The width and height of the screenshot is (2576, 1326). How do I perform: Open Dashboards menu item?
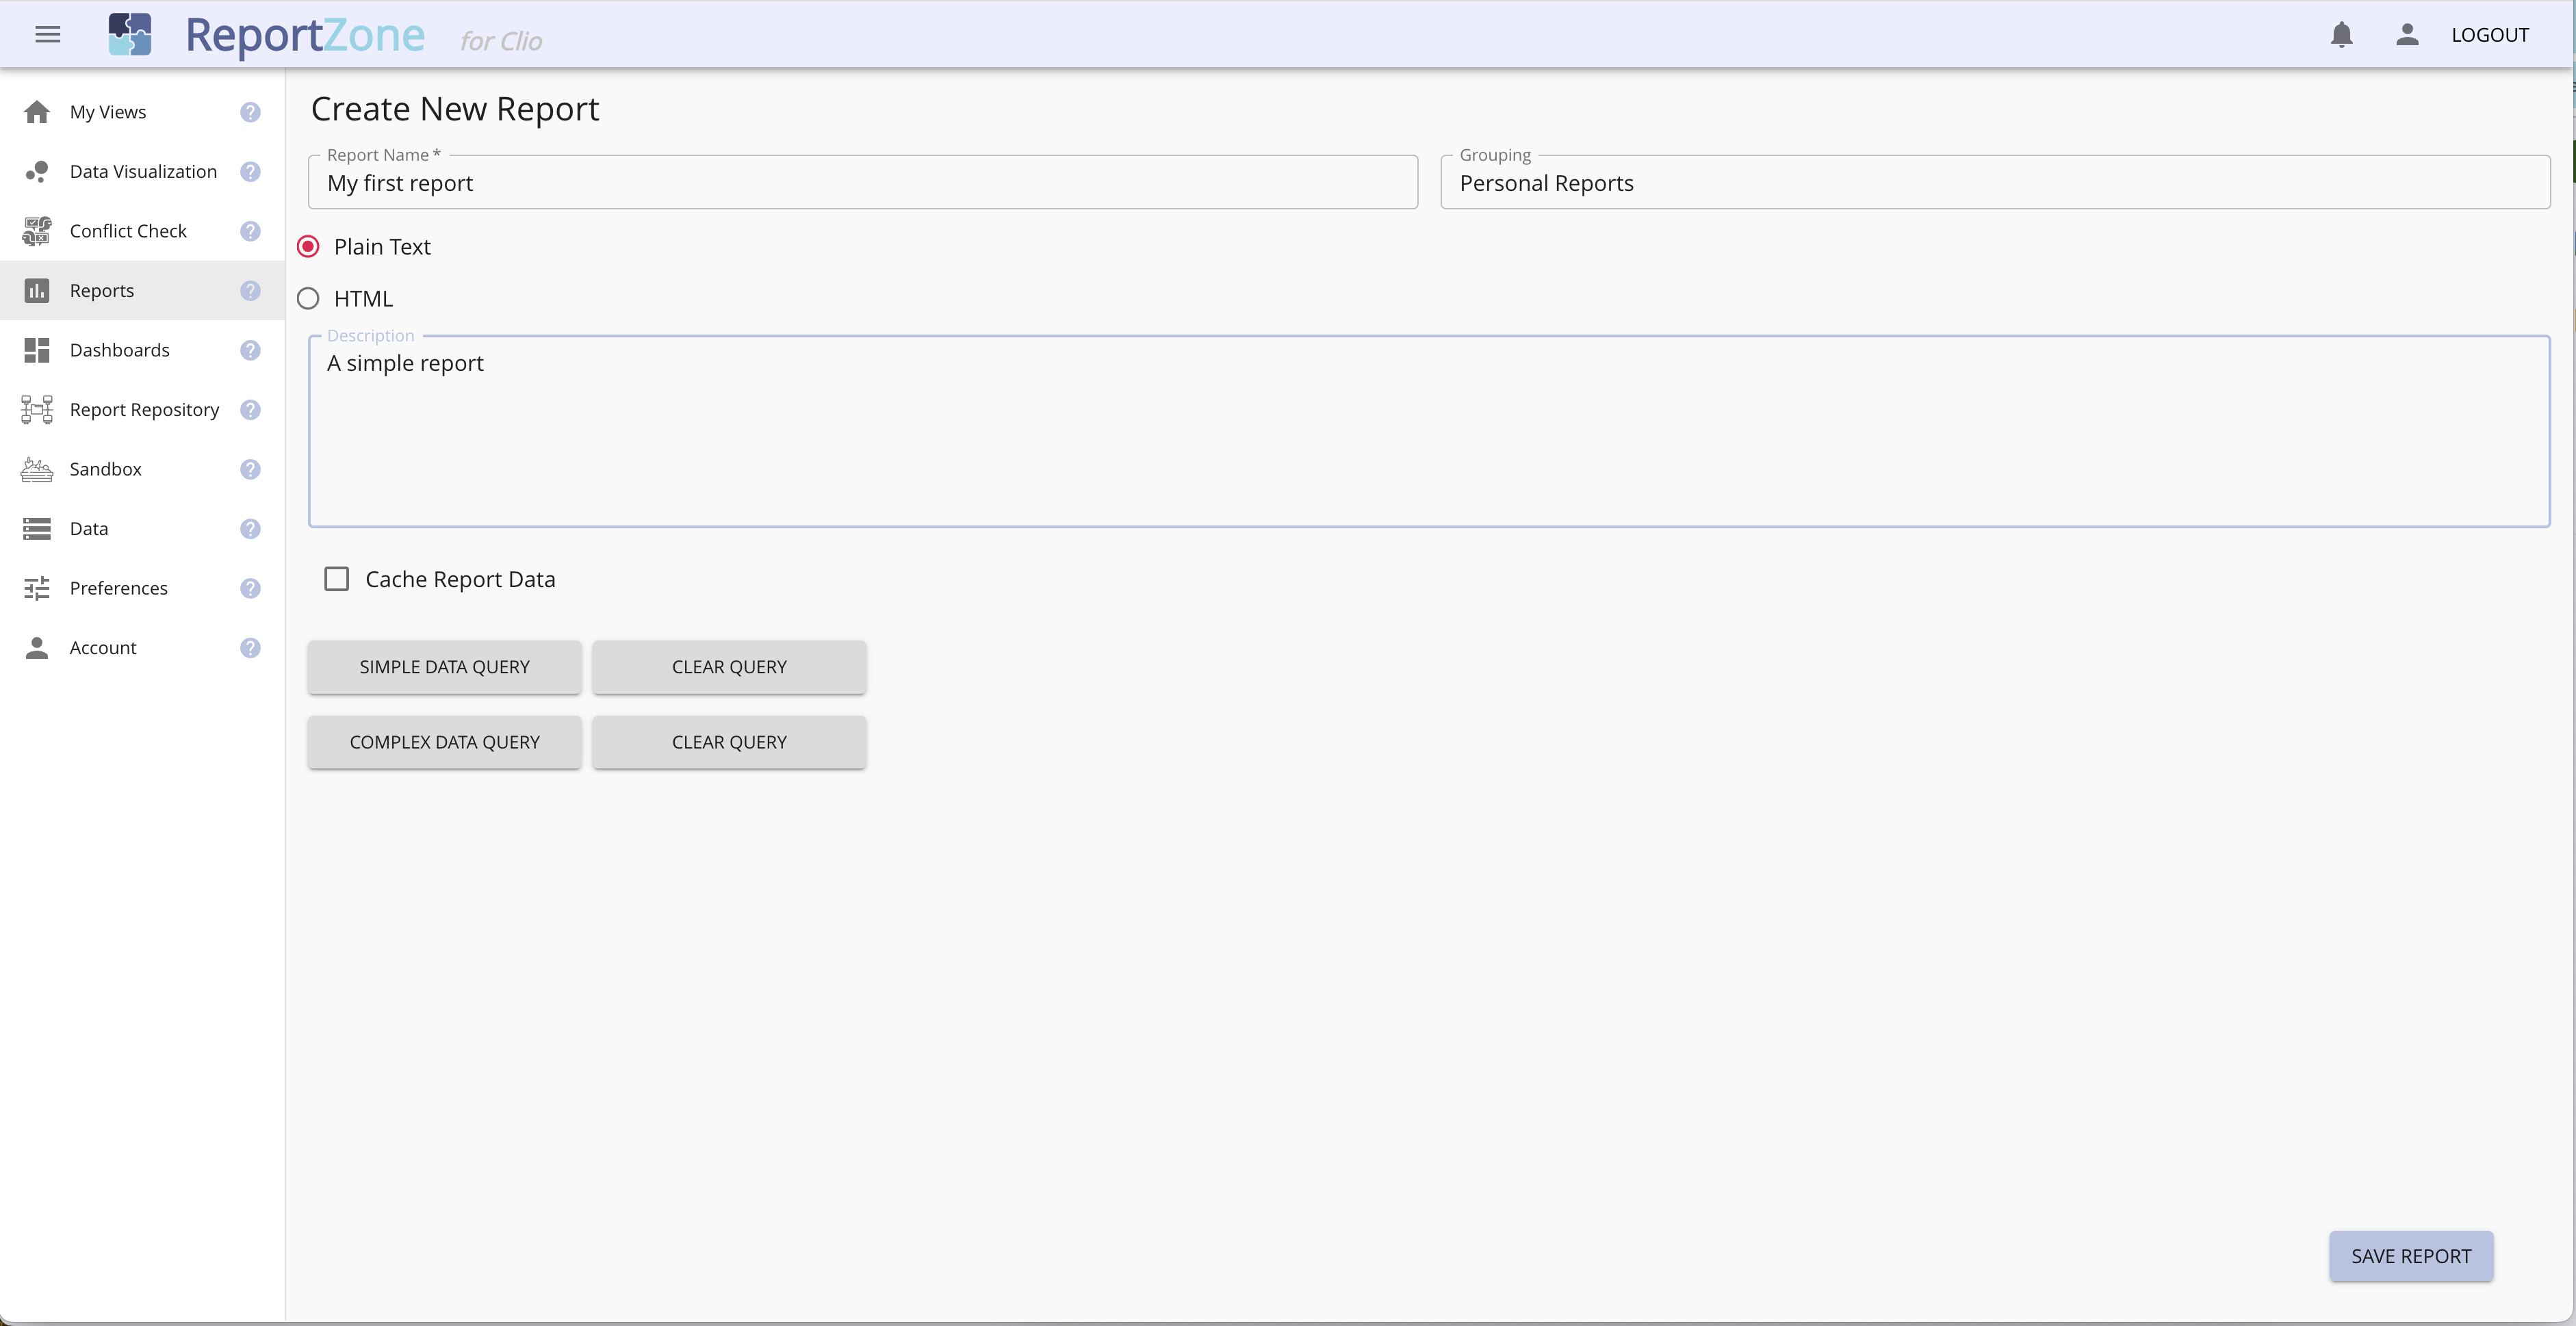142,350
